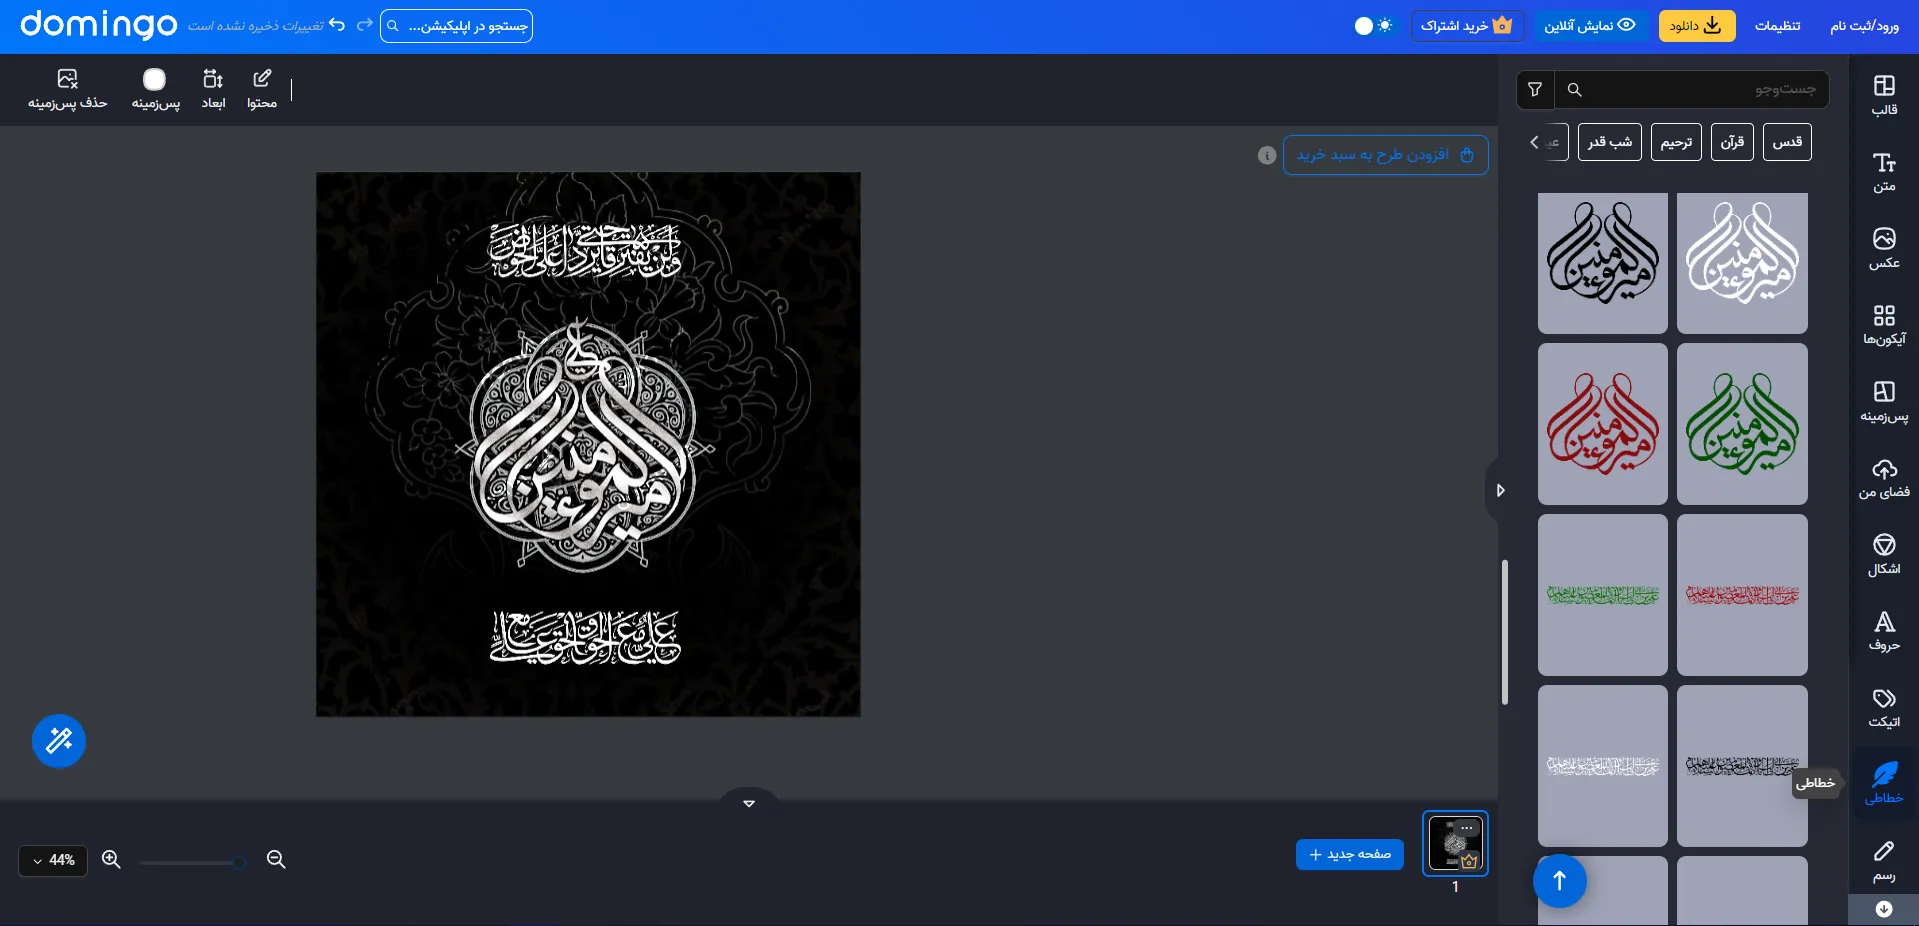This screenshot has width=1919, height=926.
Task: Click the info icon beside add-to-cart
Action: [x=1267, y=155]
